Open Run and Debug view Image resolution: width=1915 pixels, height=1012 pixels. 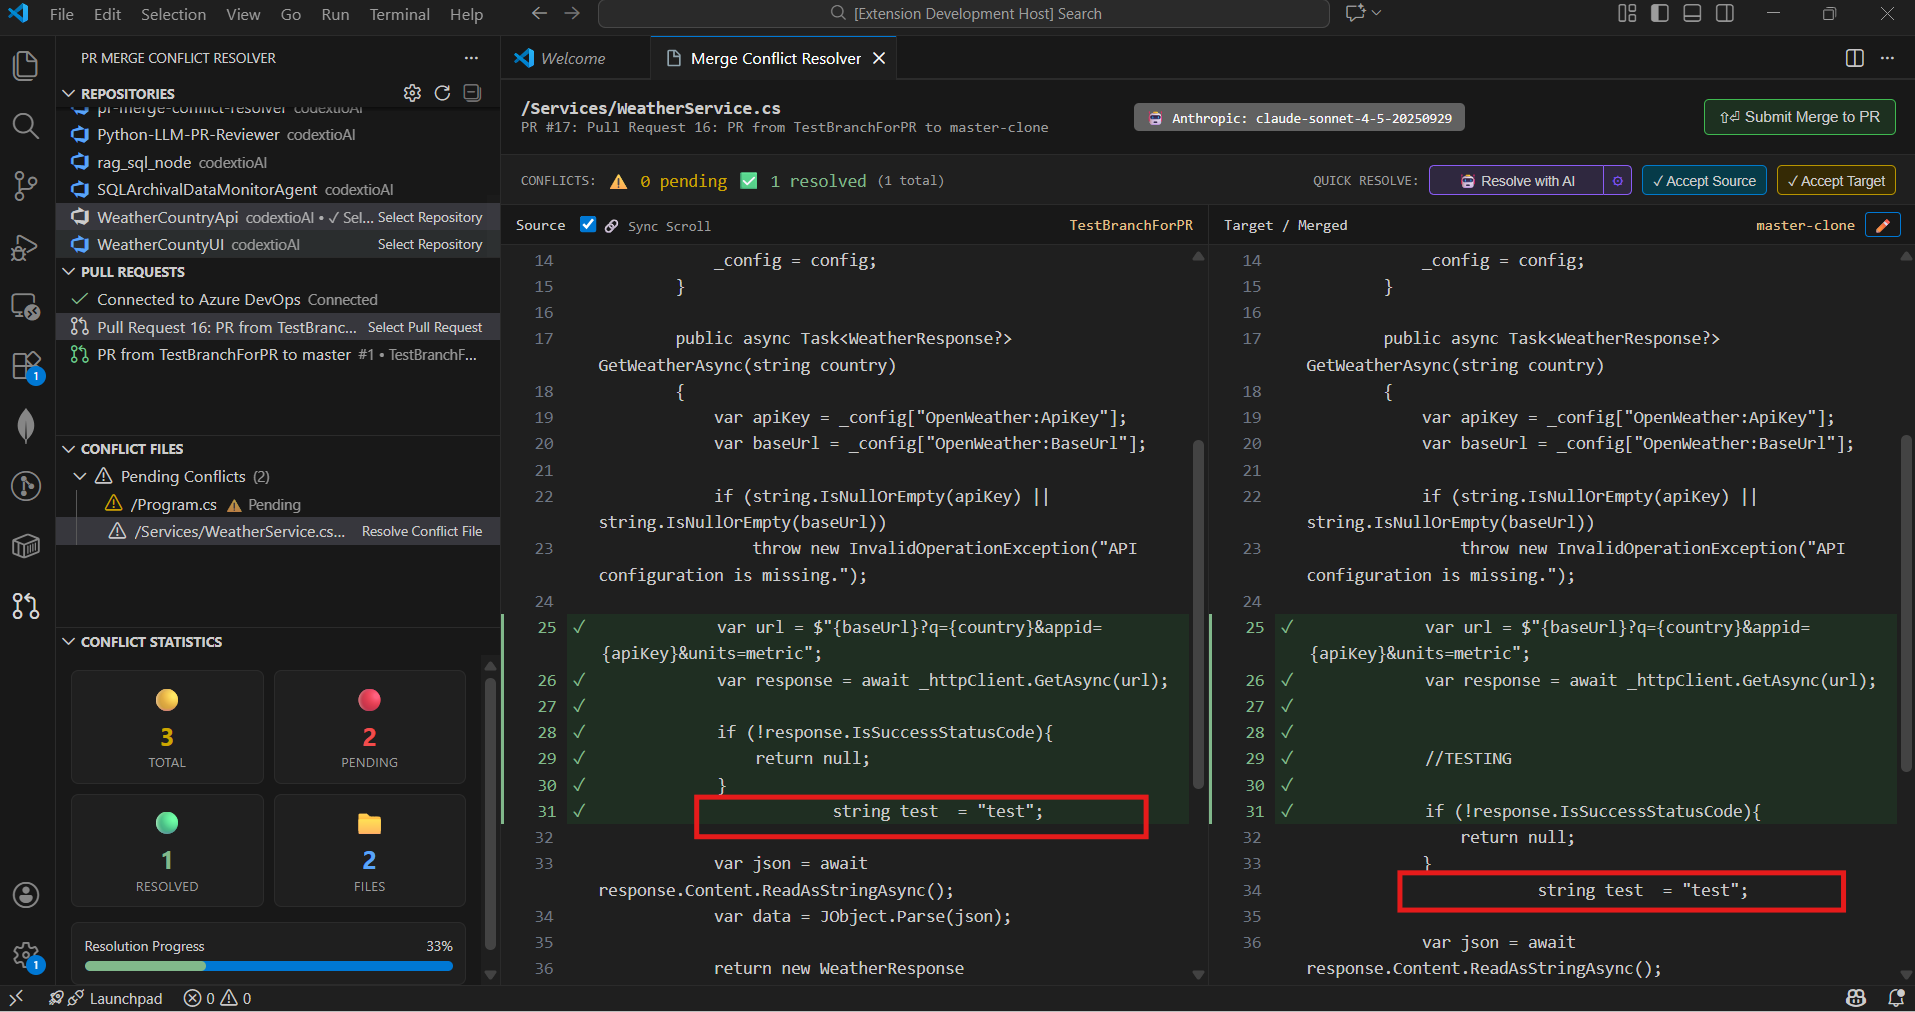coord(25,246)
